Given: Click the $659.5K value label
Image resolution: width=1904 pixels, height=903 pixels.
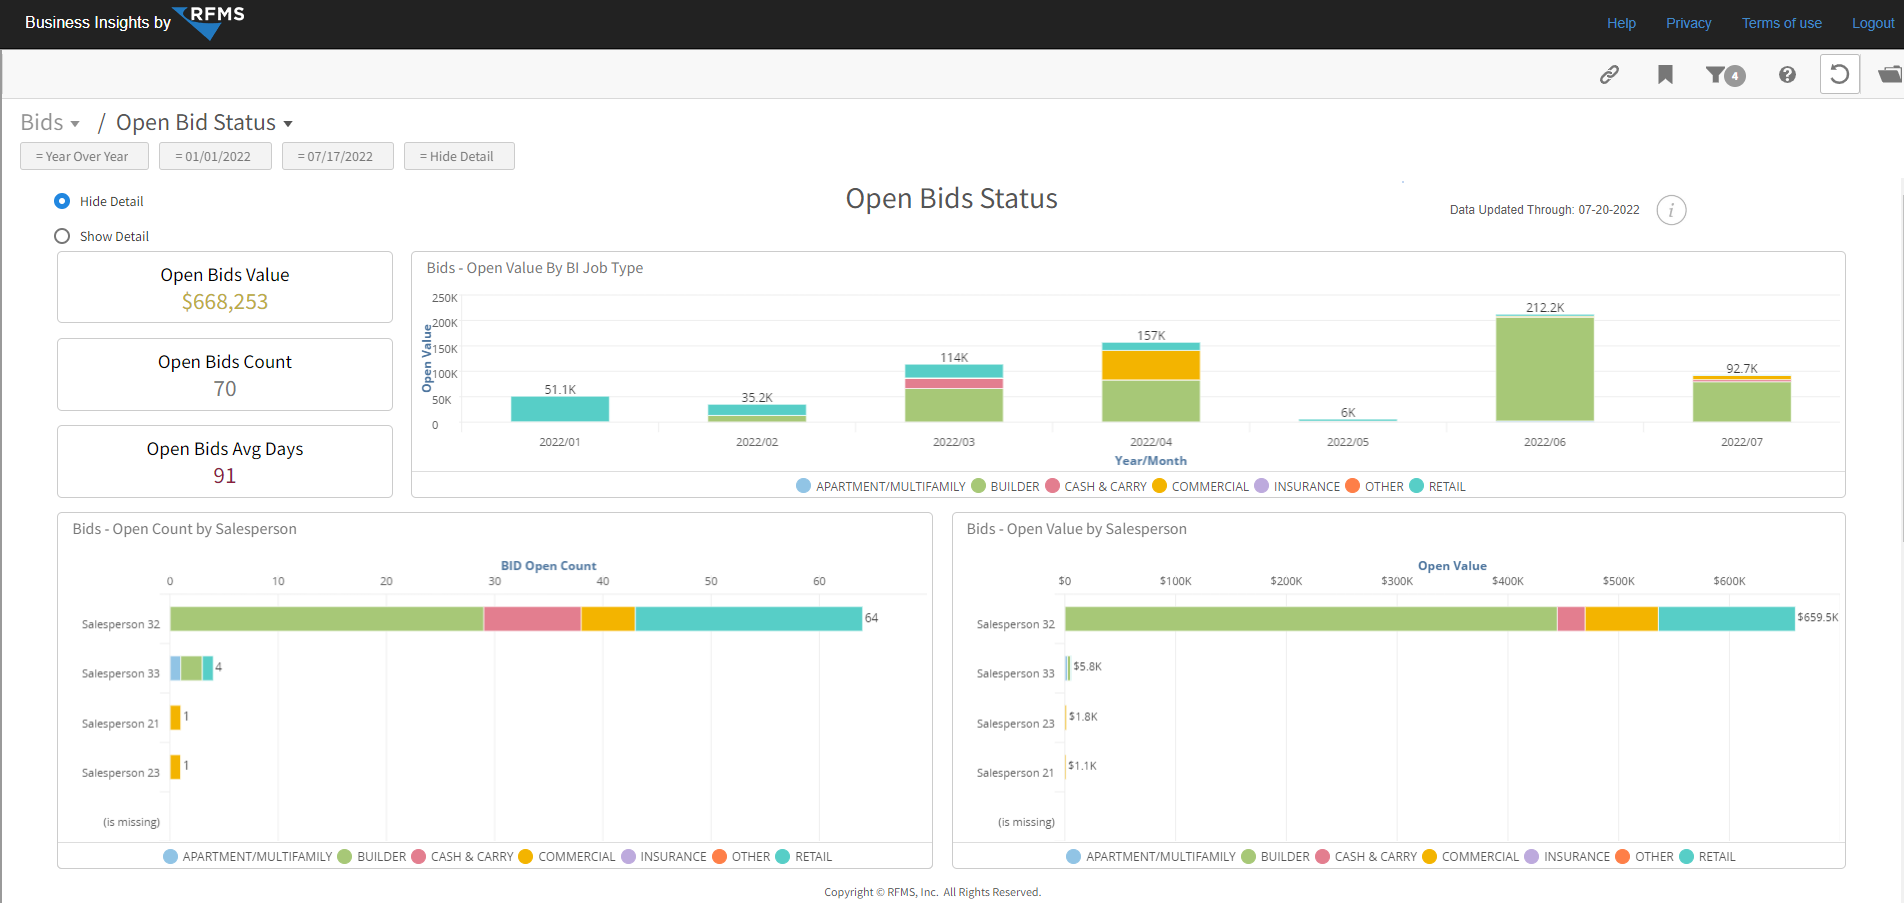Looking at the screenshot, I should (x=1818, y=617).
